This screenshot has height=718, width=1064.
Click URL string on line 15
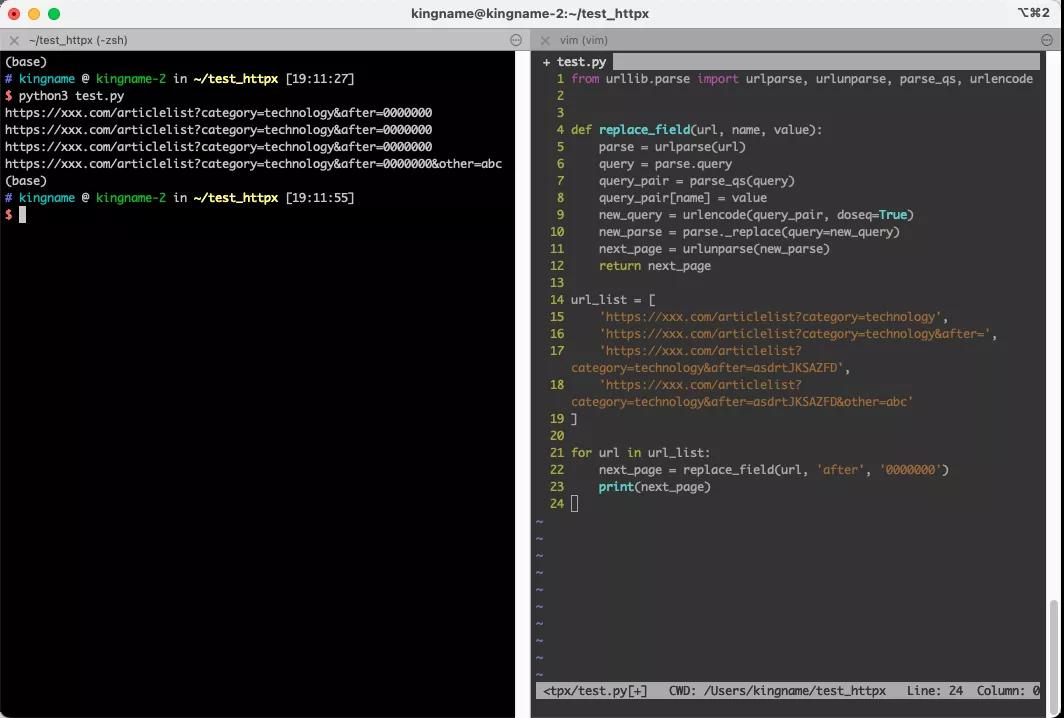770,316
